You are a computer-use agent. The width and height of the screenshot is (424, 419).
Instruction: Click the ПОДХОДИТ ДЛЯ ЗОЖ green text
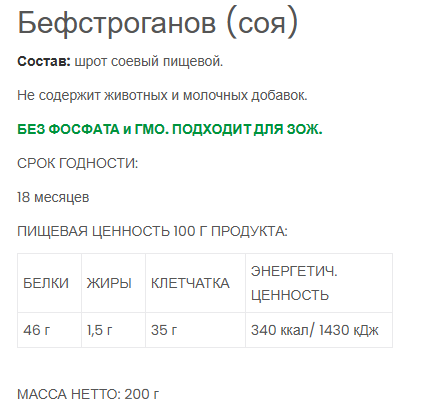[x=247, y=130]
